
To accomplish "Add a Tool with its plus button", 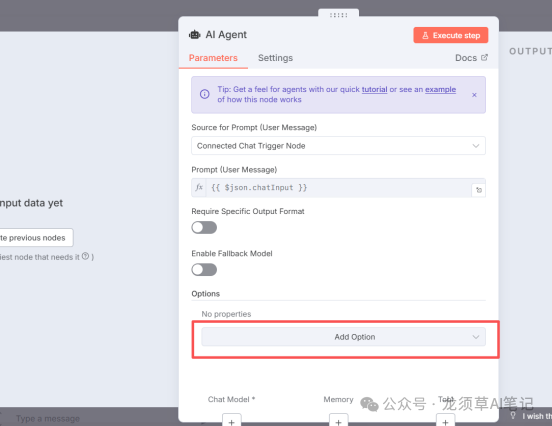I will (445, 421).
